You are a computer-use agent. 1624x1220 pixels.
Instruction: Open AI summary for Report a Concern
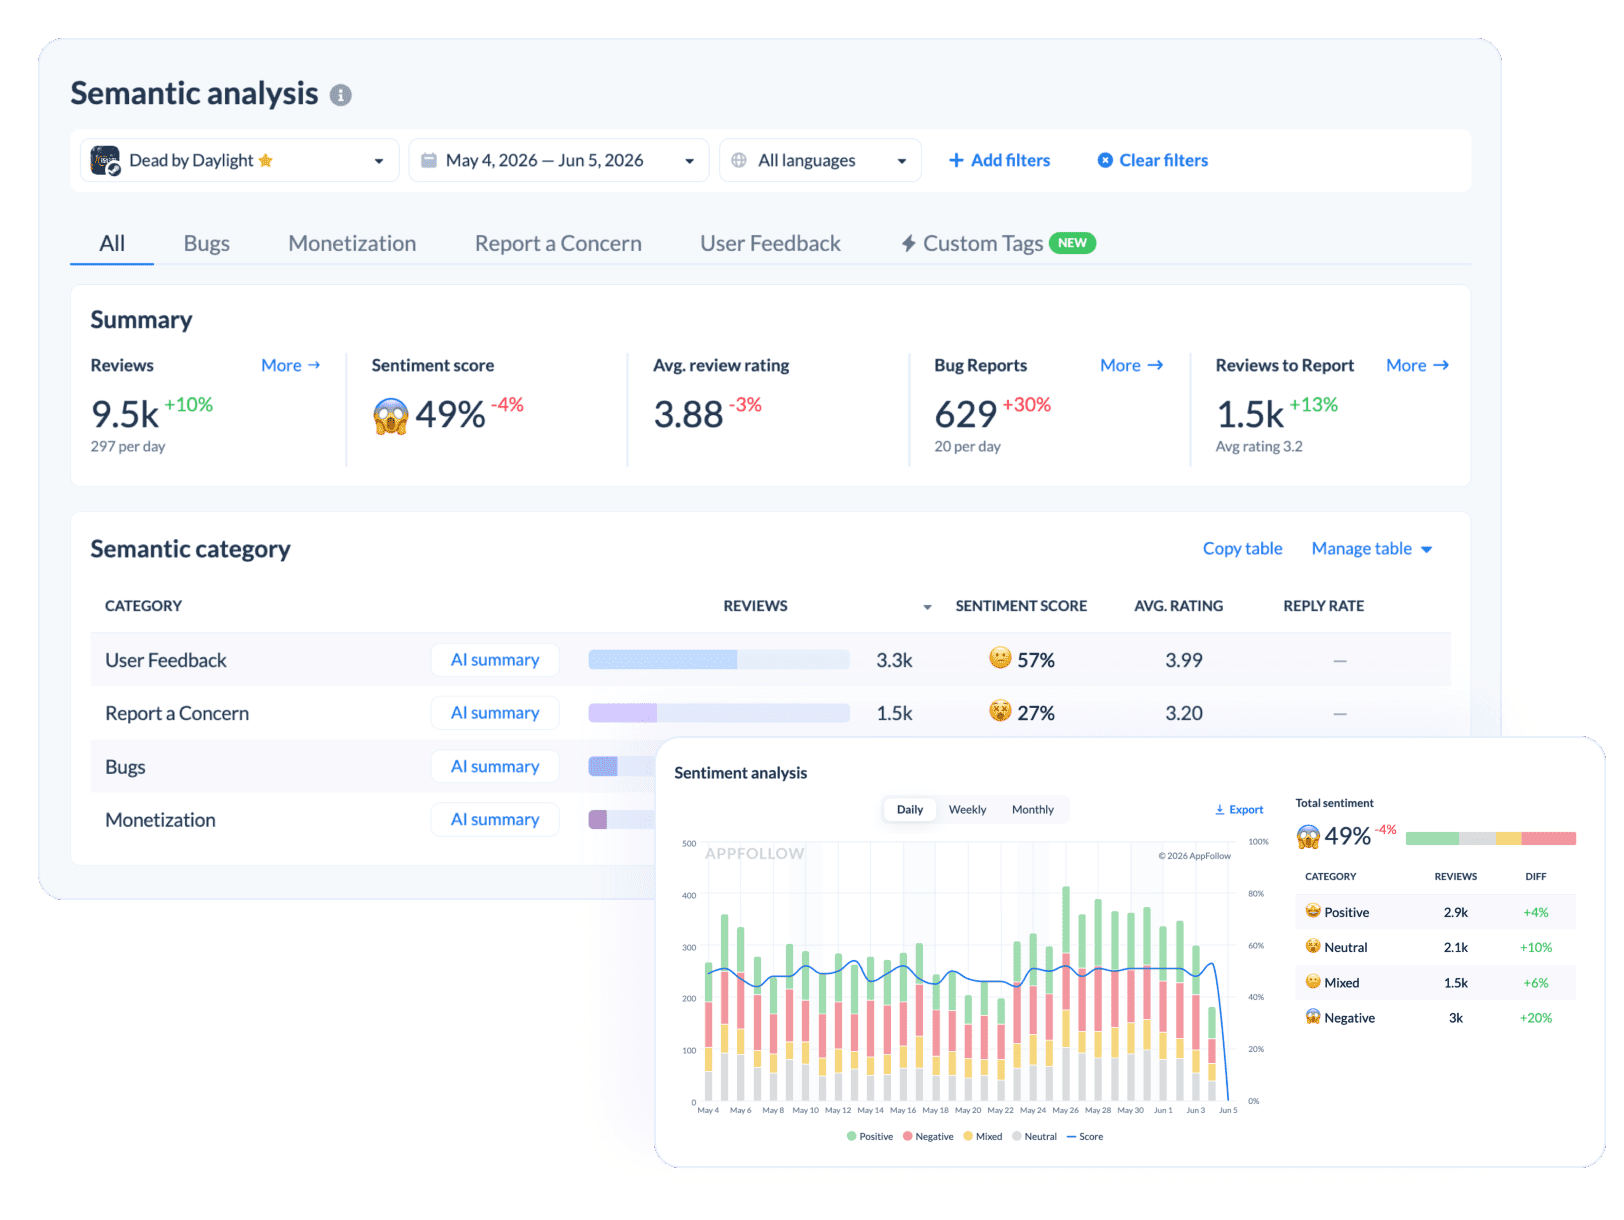(495, 712)
